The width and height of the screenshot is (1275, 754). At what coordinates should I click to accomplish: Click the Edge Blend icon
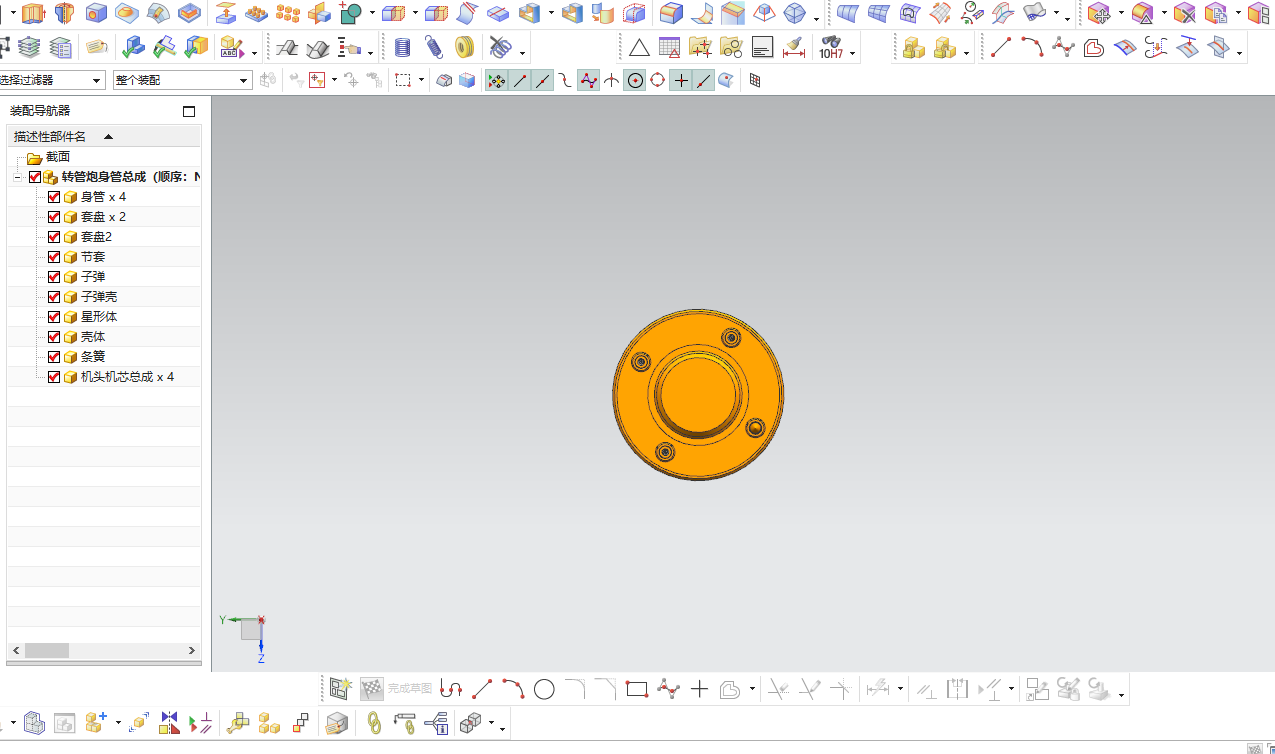672,14
